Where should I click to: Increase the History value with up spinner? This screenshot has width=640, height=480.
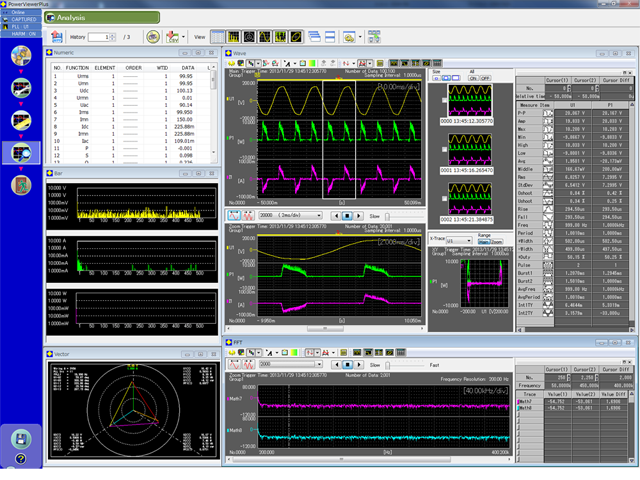[113, 35]
